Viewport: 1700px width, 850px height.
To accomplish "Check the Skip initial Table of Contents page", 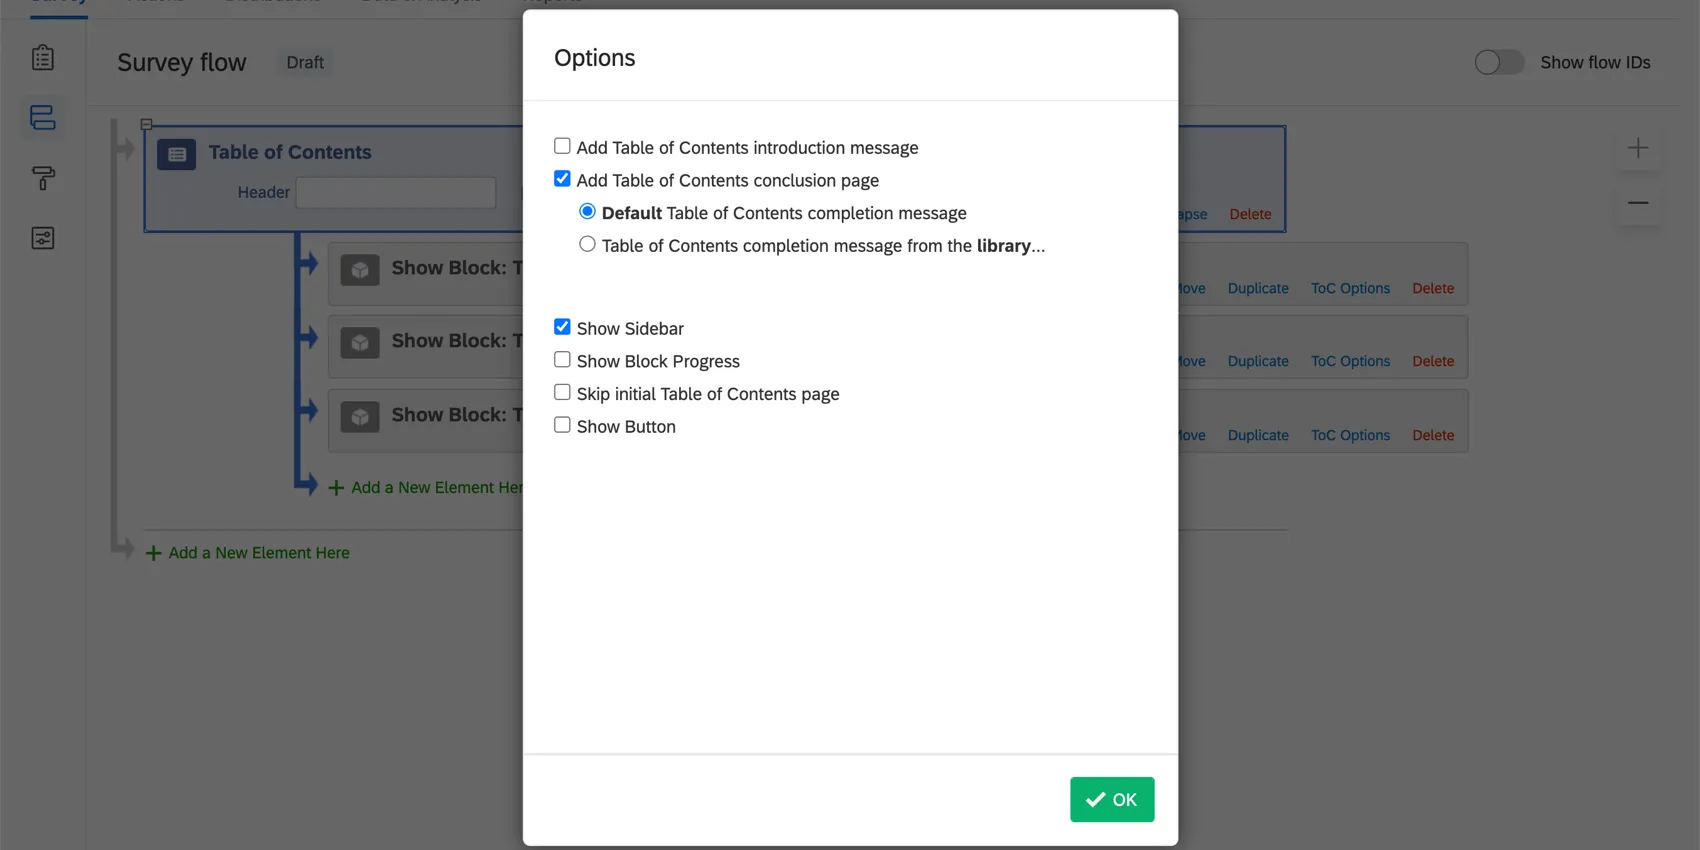I will [562, 392].
